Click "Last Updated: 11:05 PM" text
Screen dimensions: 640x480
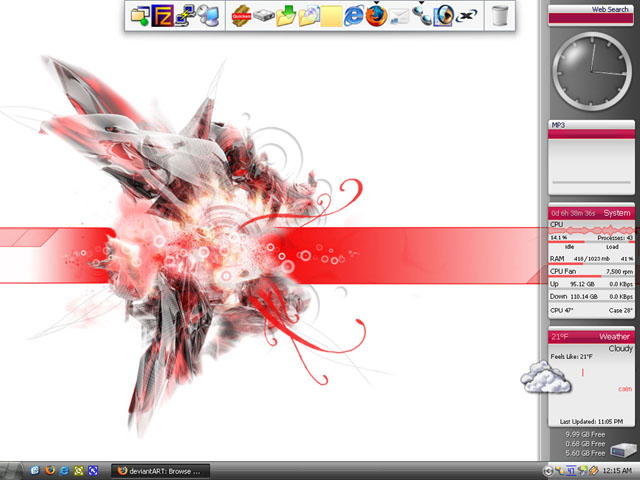[591, 421]
